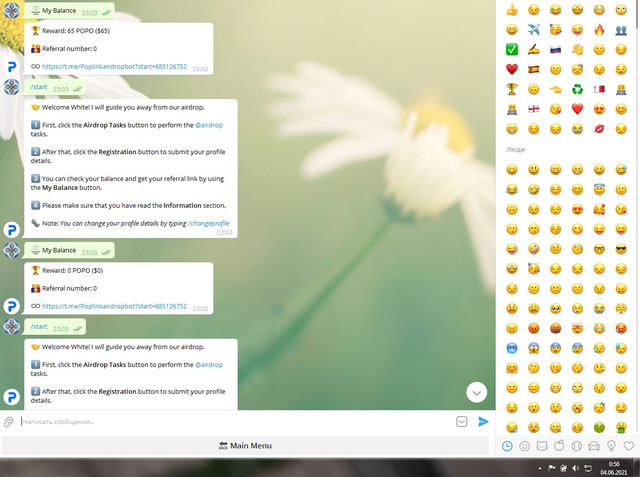
Task: Jump to latest messages with down chevron
Action: click(476, 393)
